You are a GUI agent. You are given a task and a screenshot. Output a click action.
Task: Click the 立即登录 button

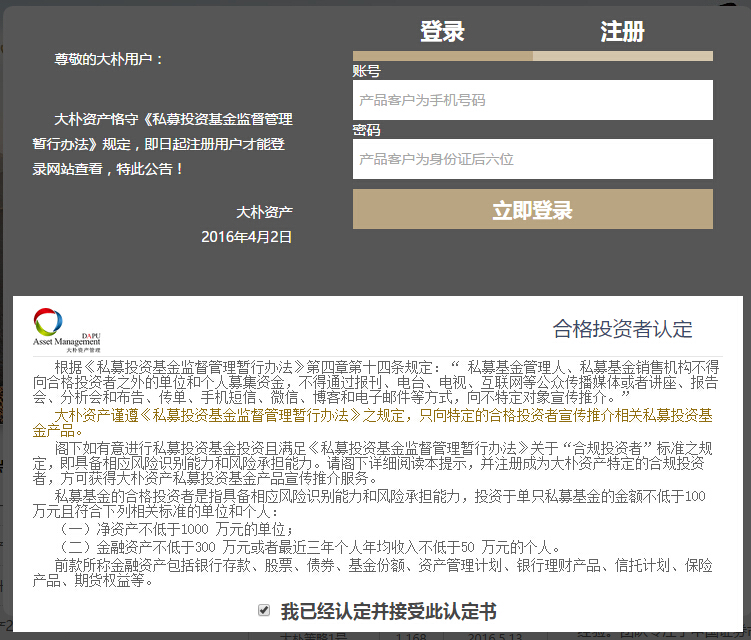533,209
